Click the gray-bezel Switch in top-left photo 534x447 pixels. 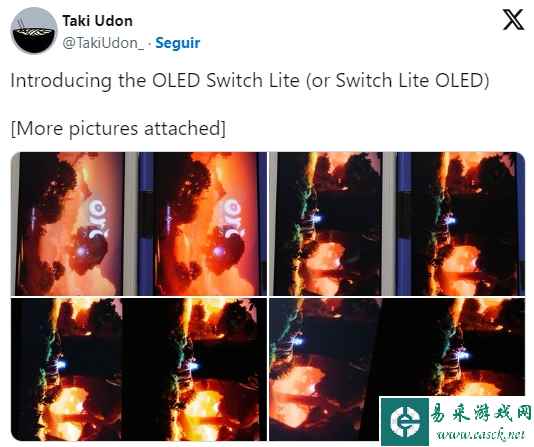pos(74,224)
